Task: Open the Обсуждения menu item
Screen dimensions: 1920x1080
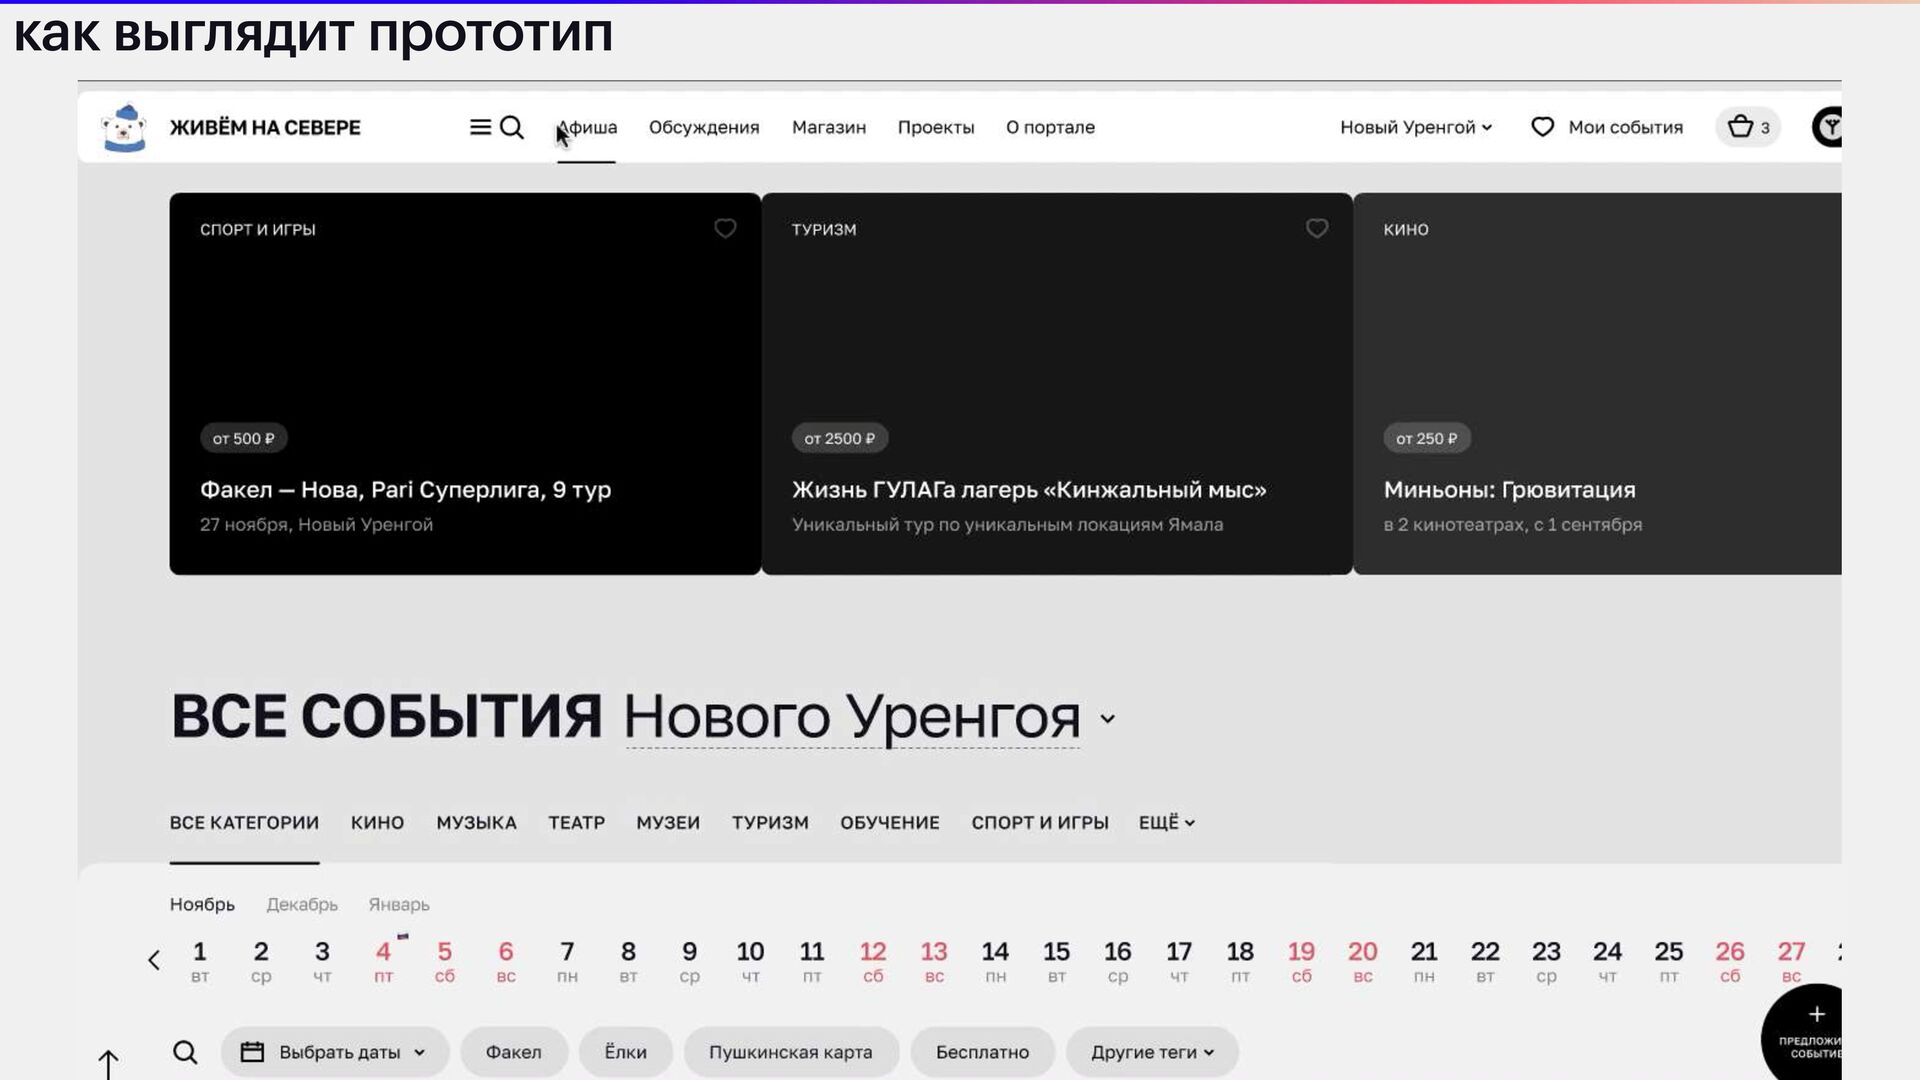Action: click(704, 127)
